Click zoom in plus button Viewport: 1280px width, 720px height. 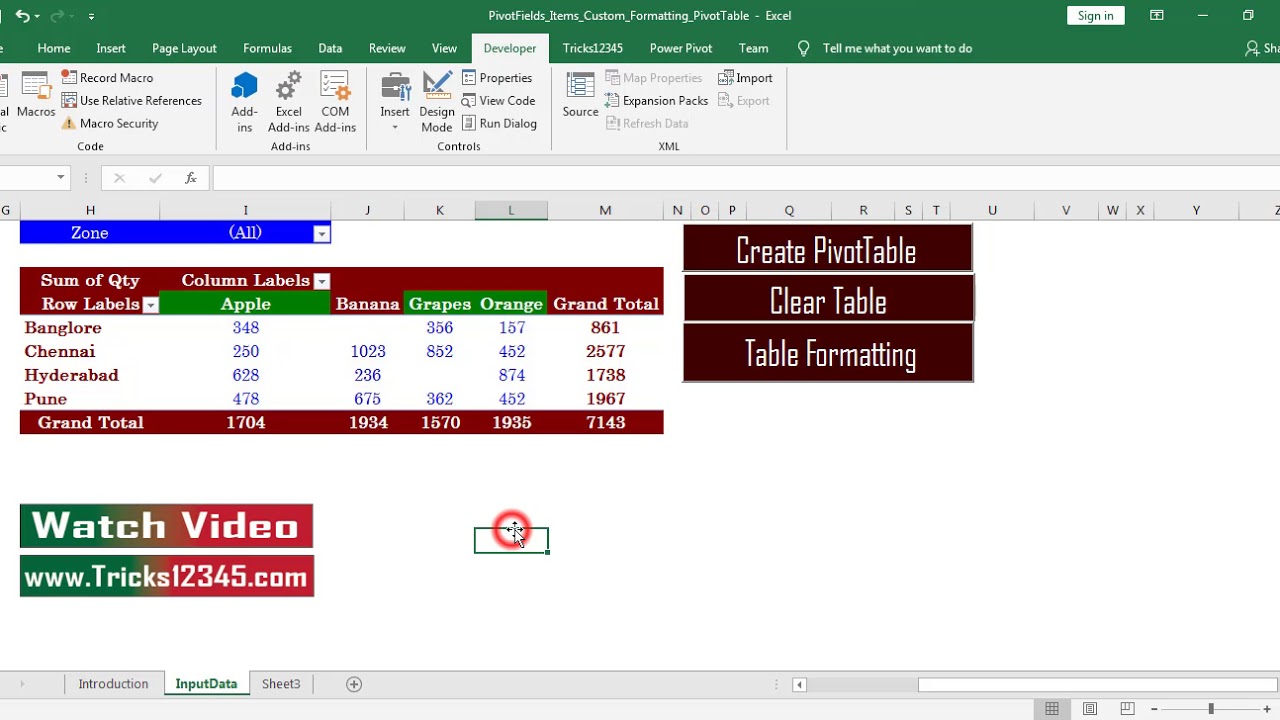pos(1267,709)
